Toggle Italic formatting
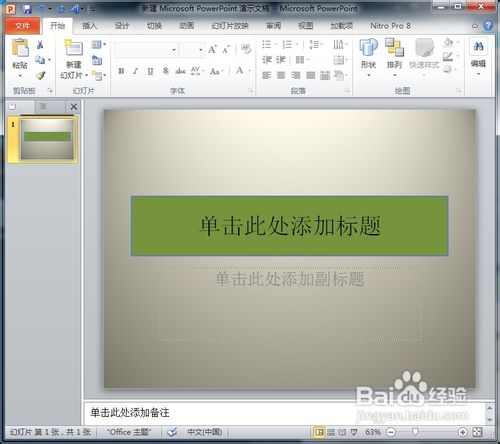The image size is (500, 444). [x=135, y=71]
